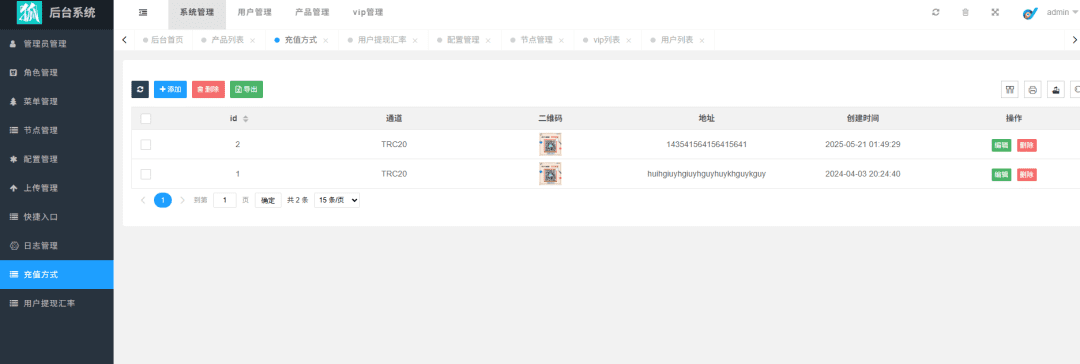Screen dimensions: 1080x364
Task: Click the admin avatar logo
Action: 1030,13
